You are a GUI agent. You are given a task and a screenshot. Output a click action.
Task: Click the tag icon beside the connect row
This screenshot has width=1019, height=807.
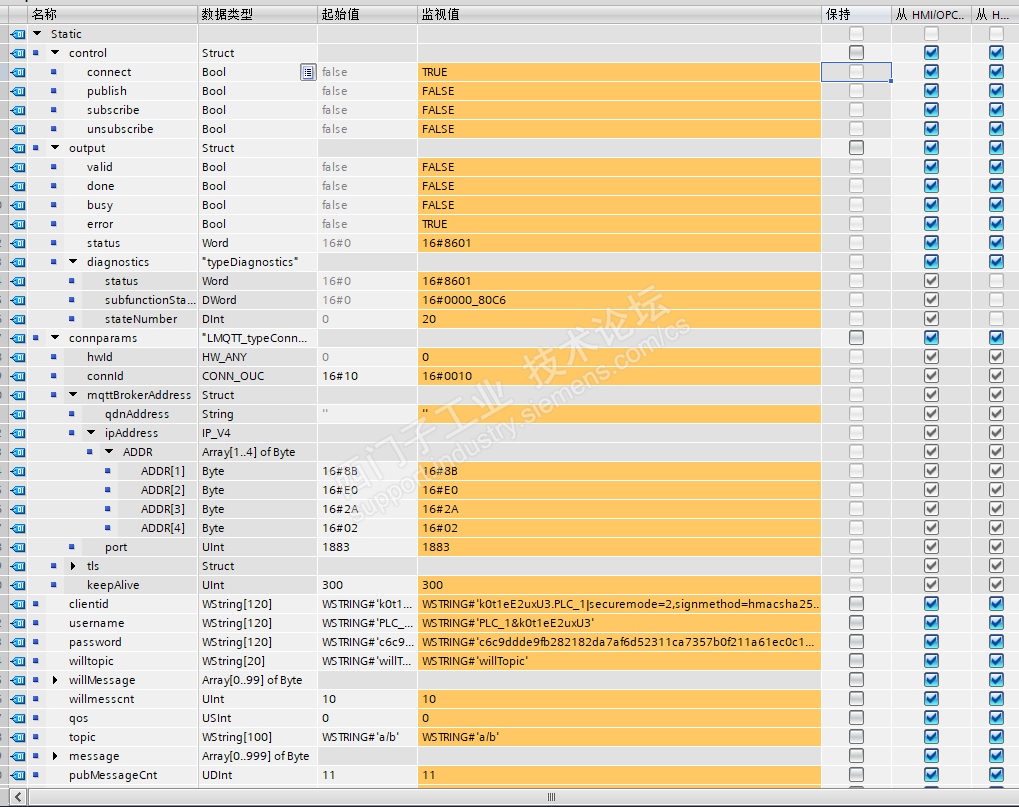click(x=18, y=72)
